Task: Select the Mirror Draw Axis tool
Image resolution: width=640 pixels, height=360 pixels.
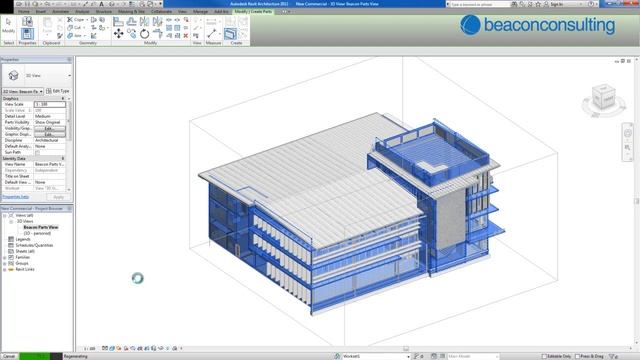Action: tap(158, 22)
